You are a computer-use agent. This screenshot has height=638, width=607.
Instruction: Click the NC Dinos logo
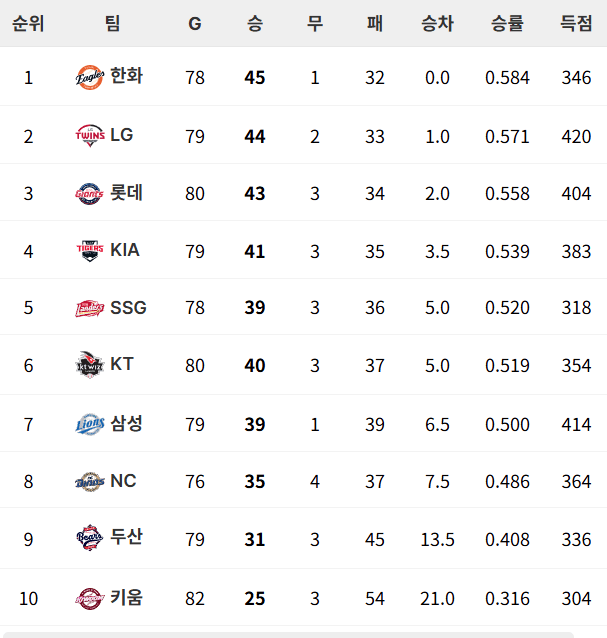(90, 481)
